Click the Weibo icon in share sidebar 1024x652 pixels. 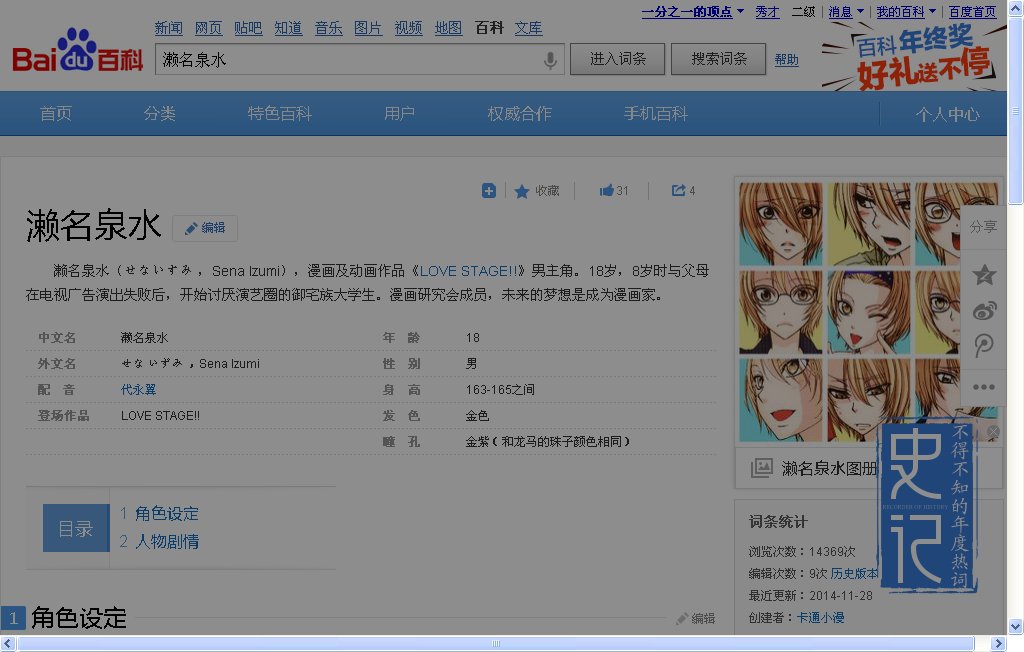click(984, 311)
